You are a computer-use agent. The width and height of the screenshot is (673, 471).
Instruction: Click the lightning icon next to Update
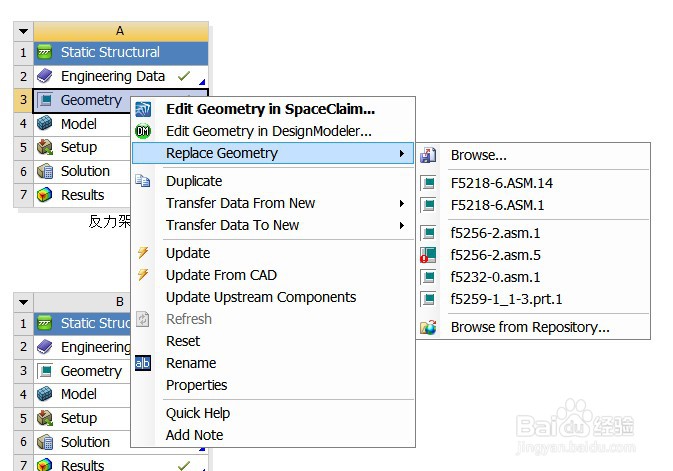coord(143,252)
